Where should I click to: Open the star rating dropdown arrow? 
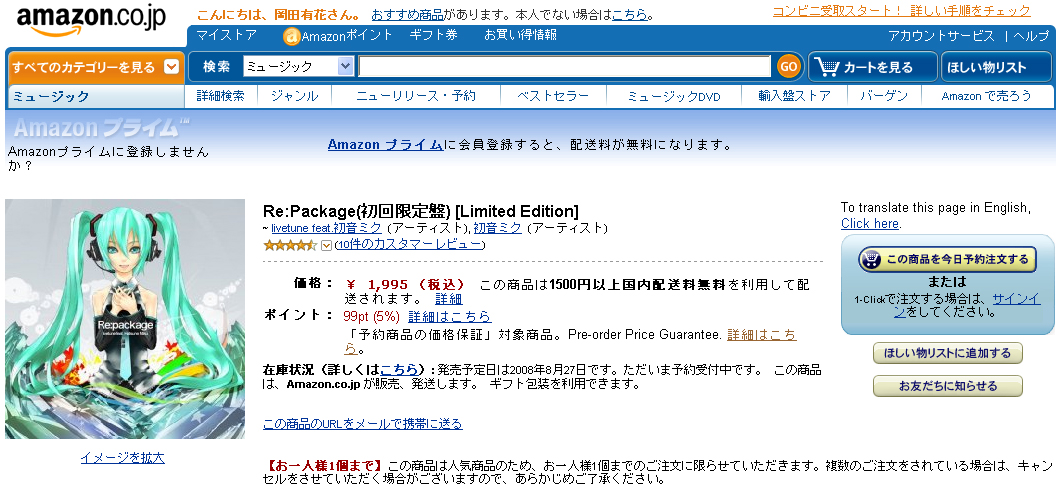(327, 245)
